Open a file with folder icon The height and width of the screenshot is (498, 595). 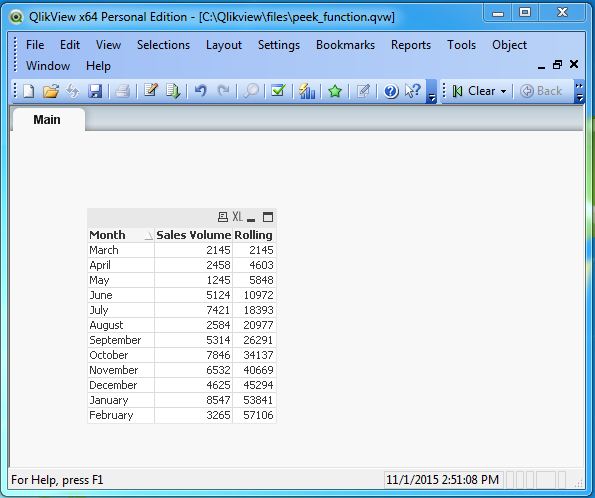(50, 91)
